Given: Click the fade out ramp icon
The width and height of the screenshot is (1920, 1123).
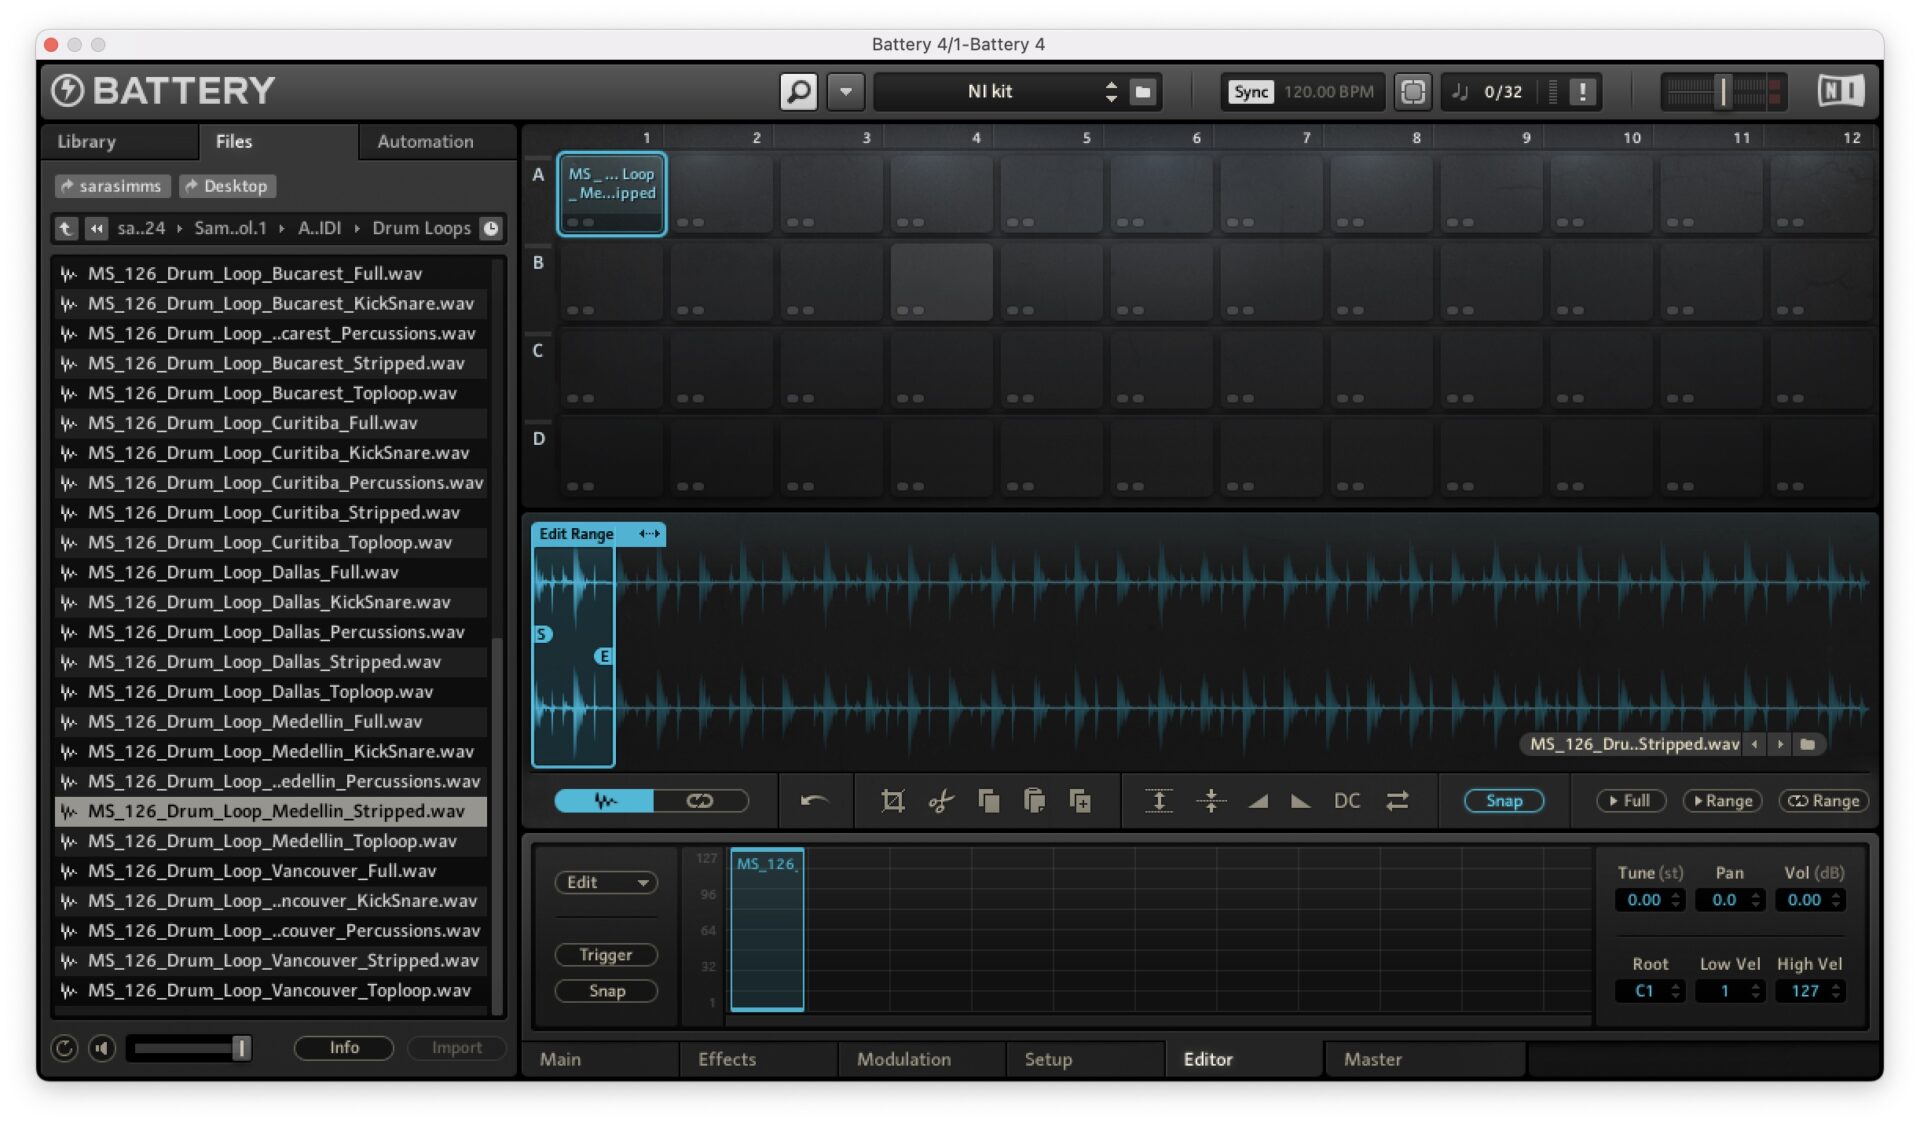Looking at the screenshot, I should click(x=1300, y=801).
